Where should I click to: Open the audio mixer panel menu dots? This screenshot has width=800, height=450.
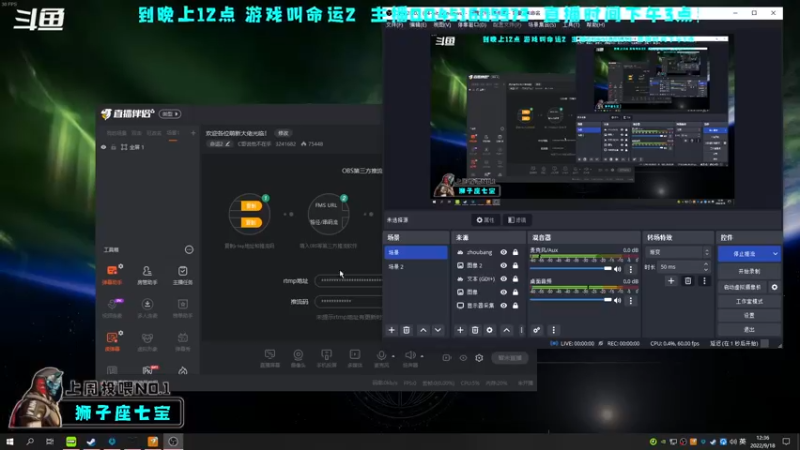[553, 330]
